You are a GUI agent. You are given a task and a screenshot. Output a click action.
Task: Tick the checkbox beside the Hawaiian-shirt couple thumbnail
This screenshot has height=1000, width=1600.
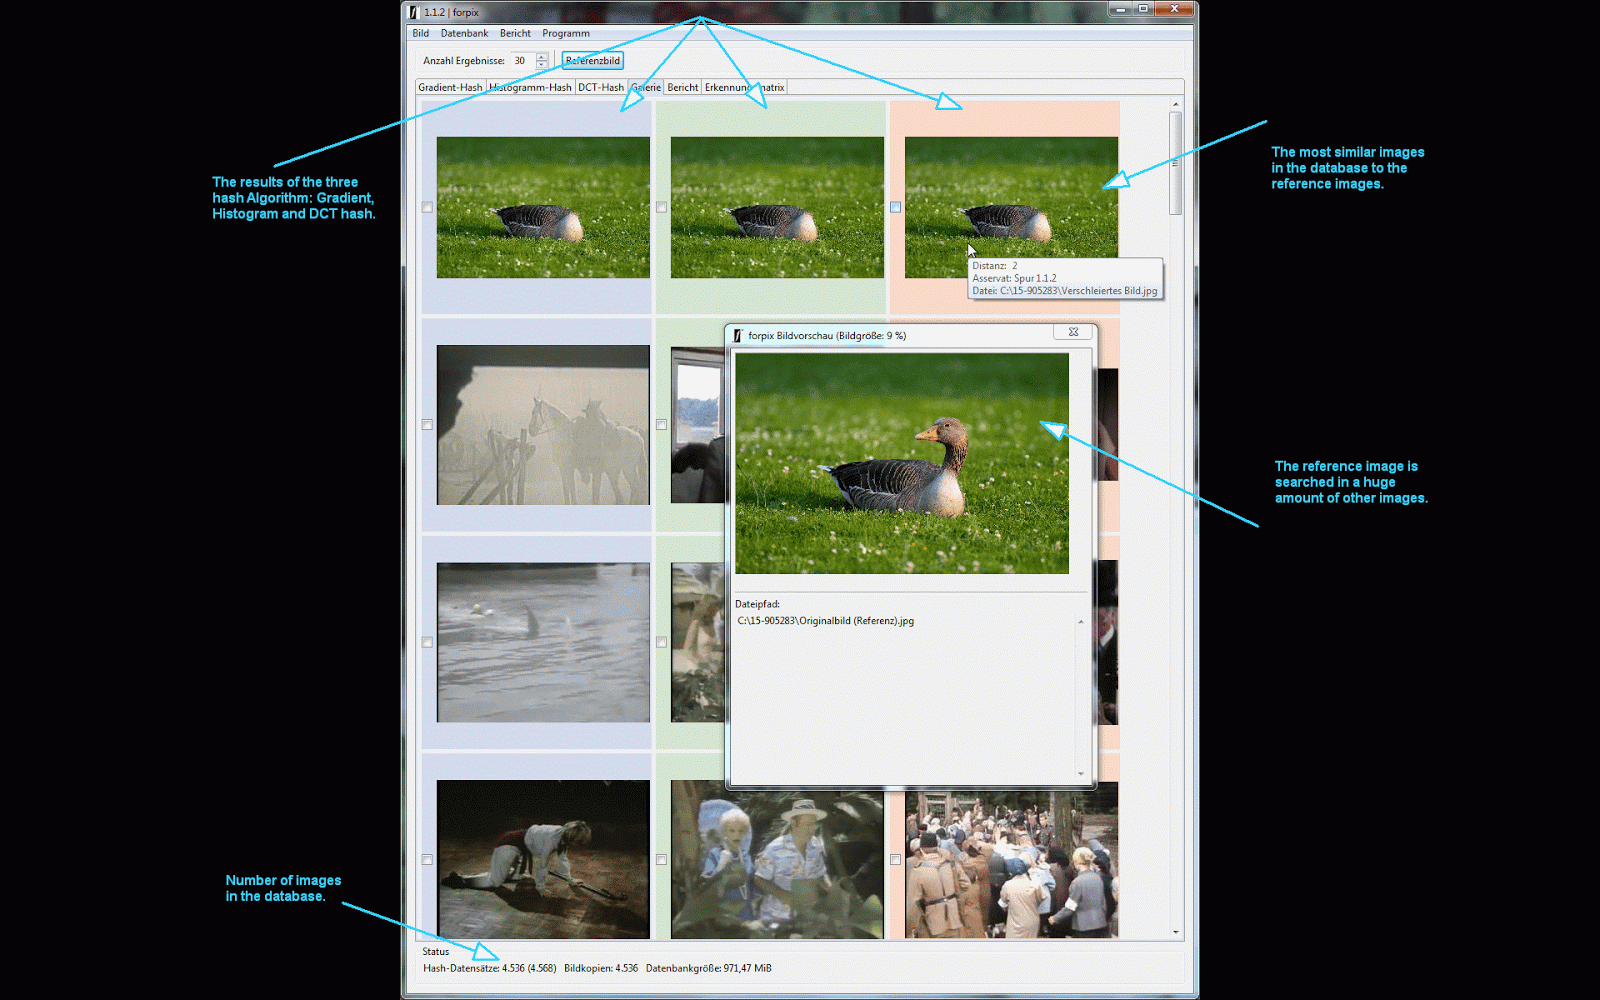(x=661, y=859)
